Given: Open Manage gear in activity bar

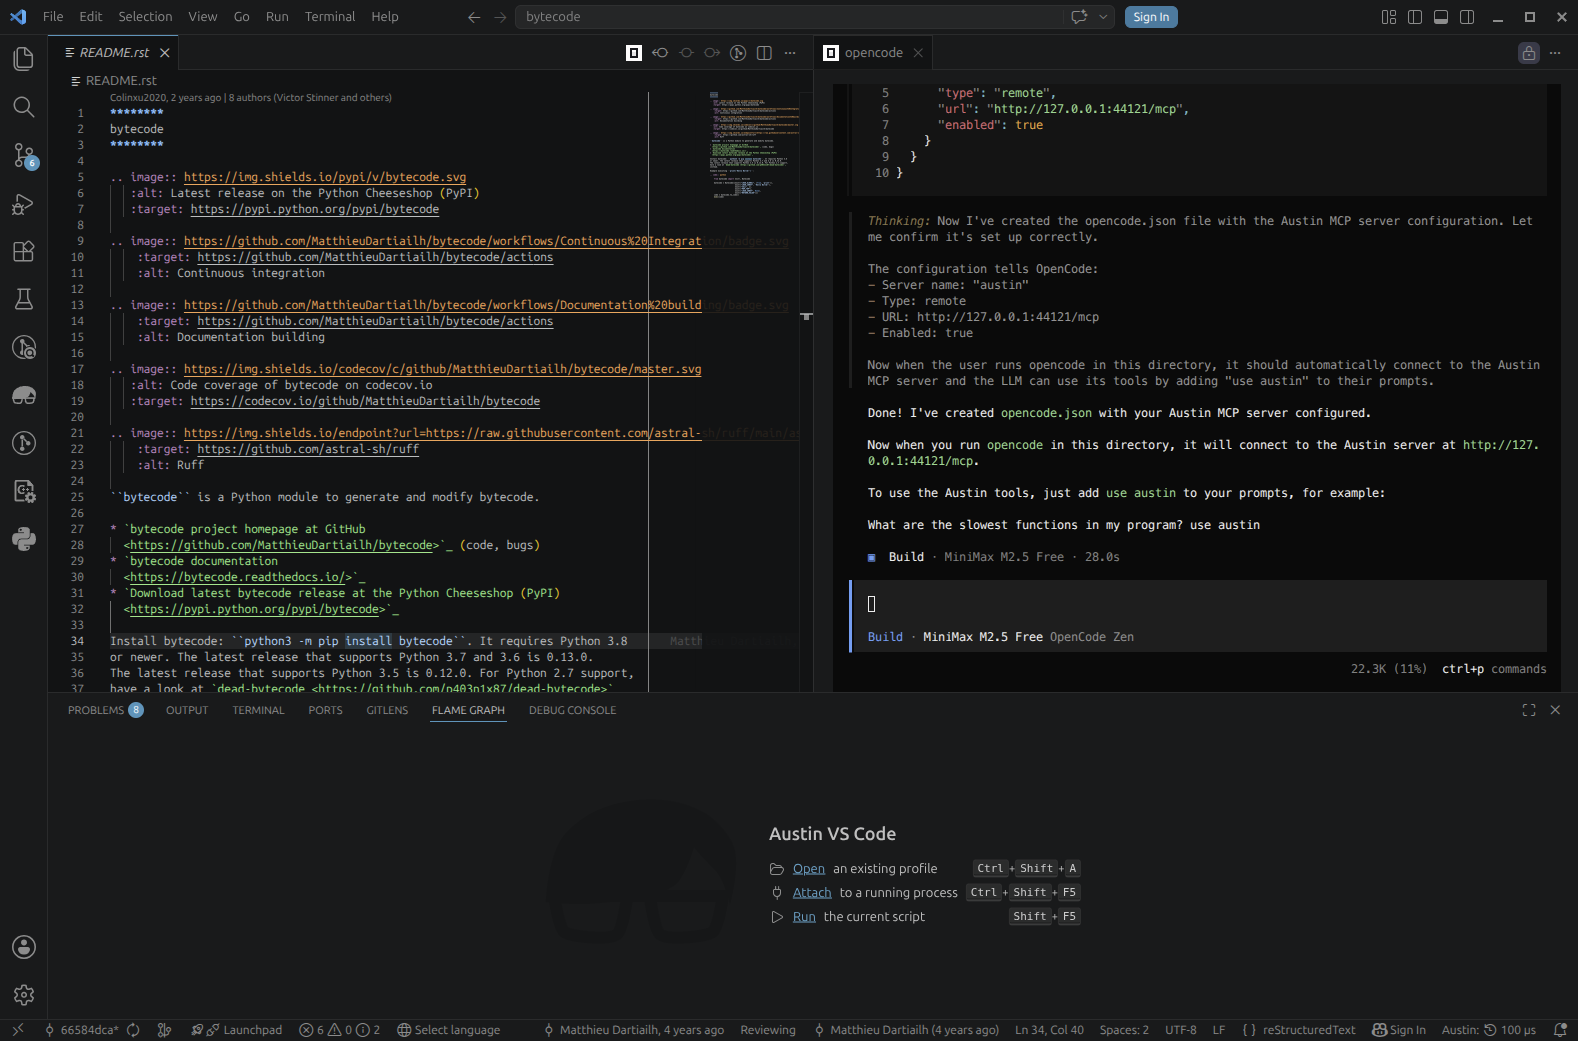Looking at the screenshot, I should click(24, 995).
